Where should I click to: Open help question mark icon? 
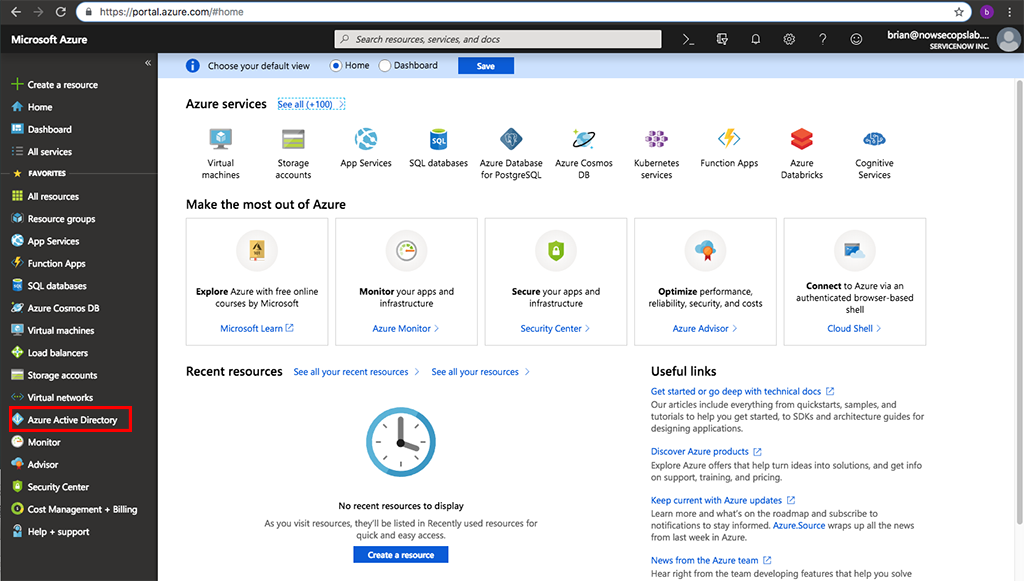pyautogui.click(x=823, y=39)
